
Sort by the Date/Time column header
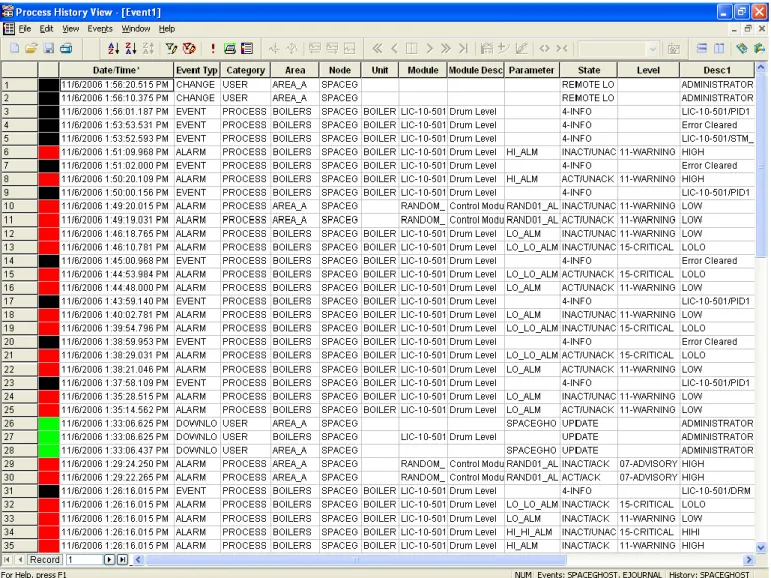[116, 70]
